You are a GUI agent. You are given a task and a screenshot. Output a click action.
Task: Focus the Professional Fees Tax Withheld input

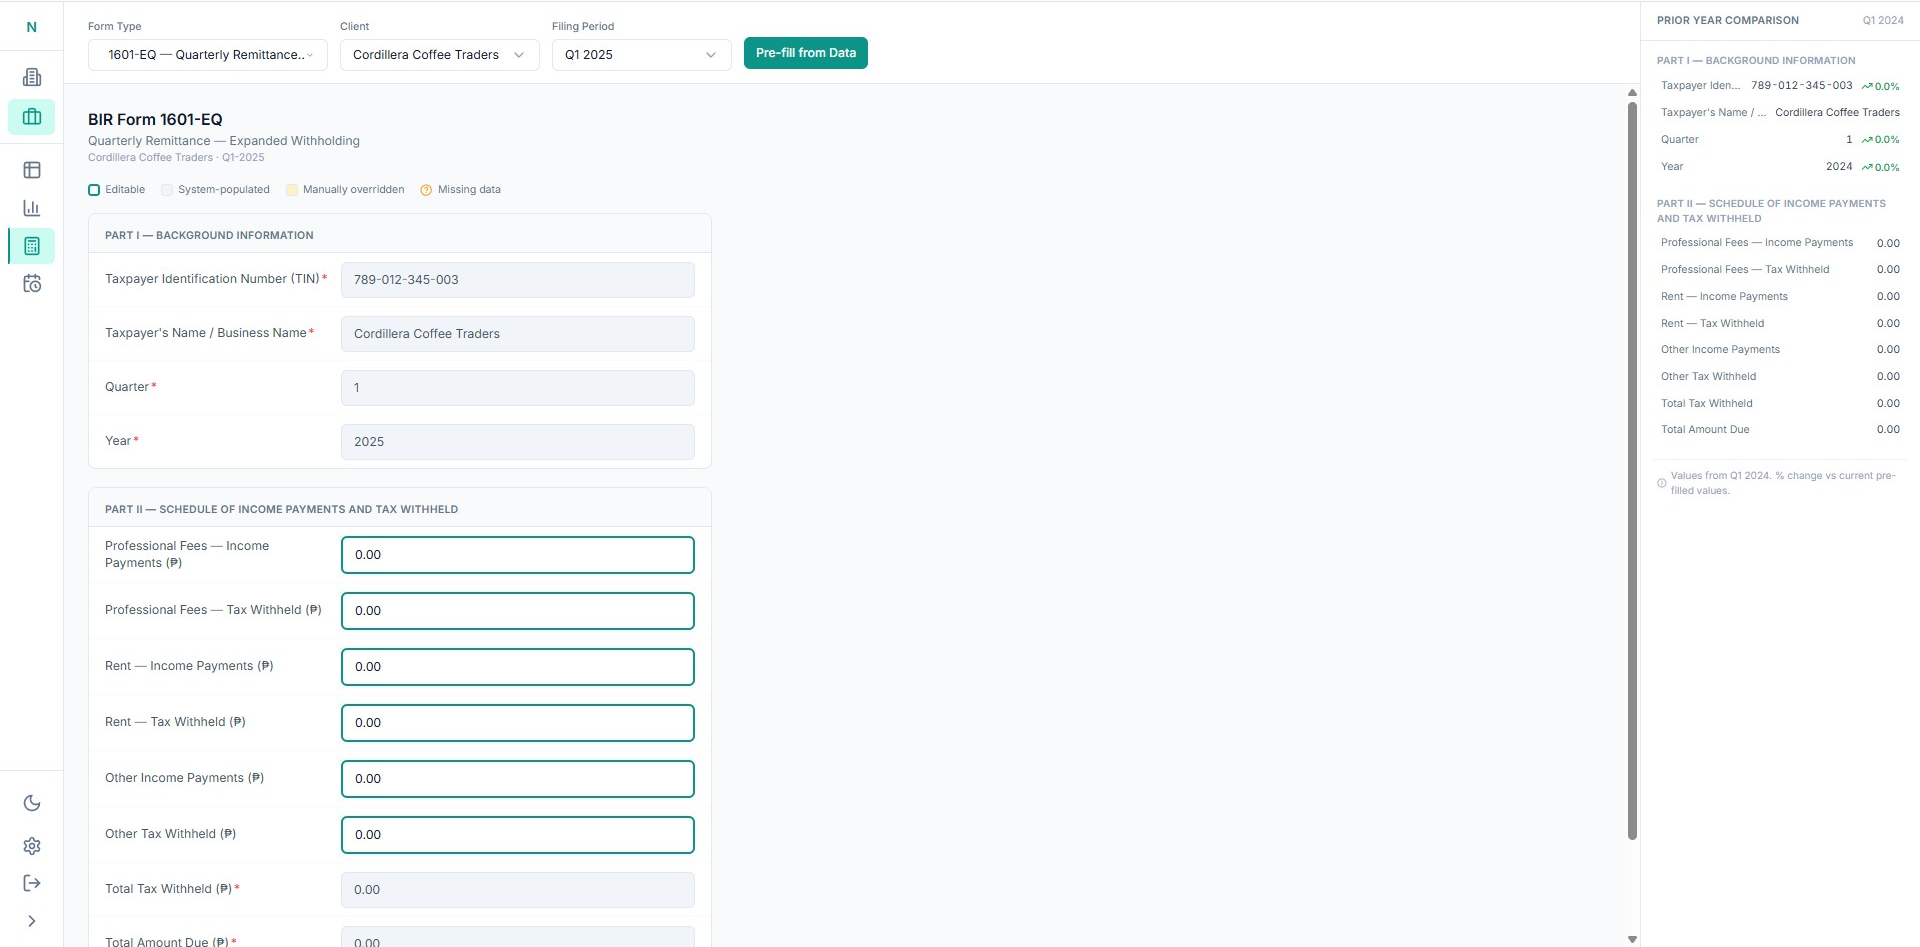tap(518, 611)
